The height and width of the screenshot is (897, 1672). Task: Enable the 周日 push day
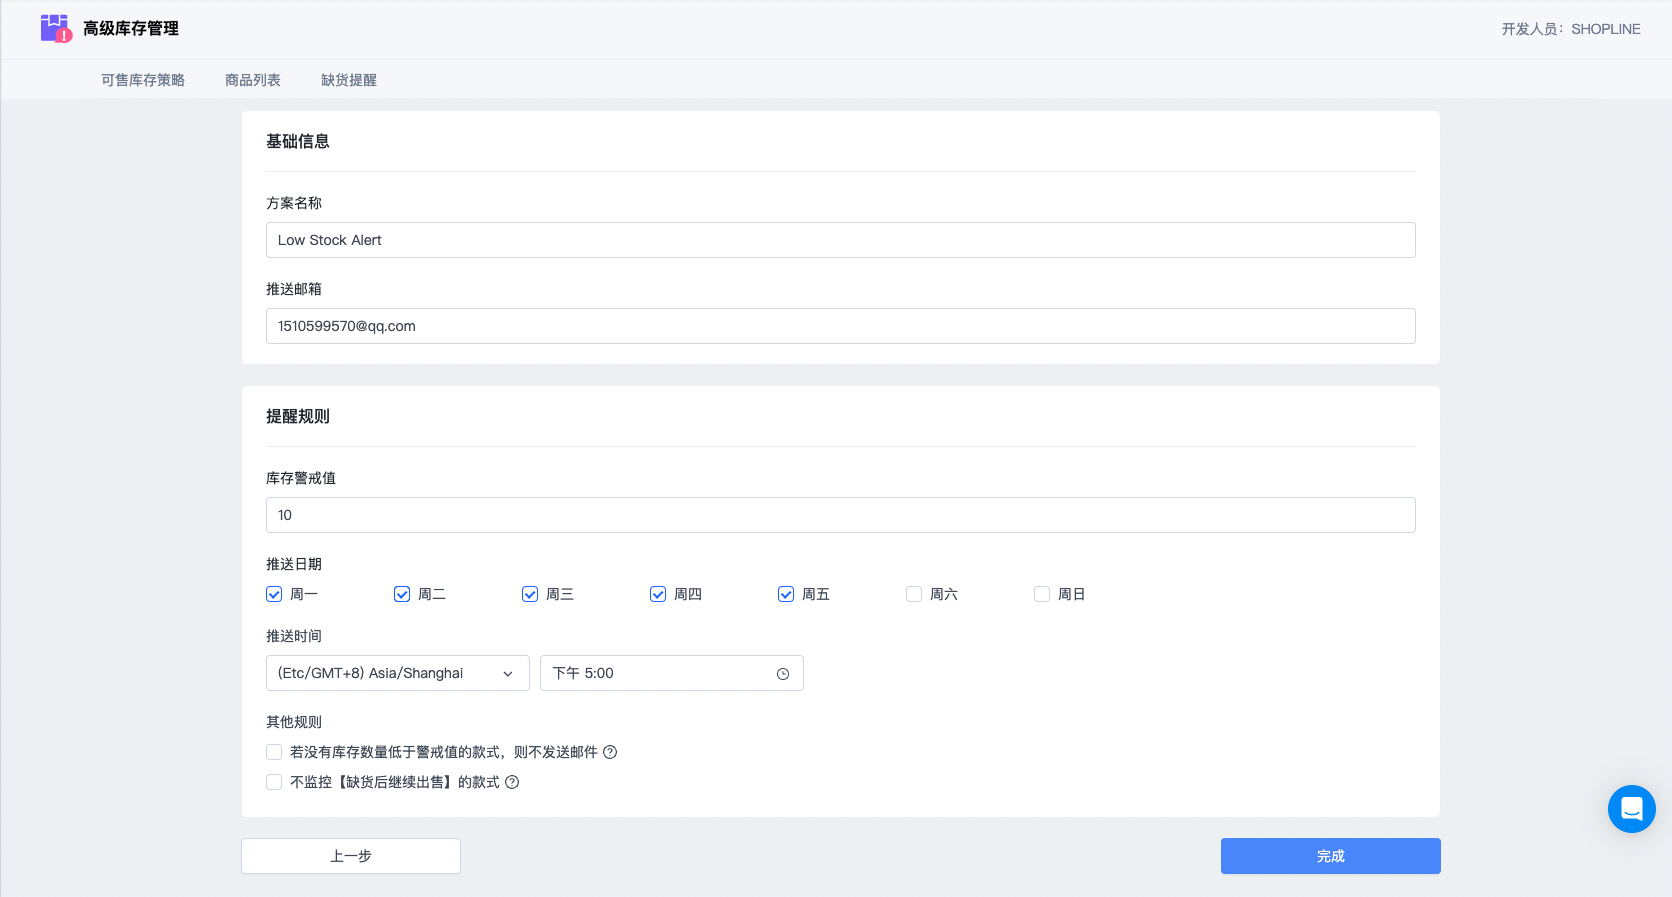click(1042, 594)
